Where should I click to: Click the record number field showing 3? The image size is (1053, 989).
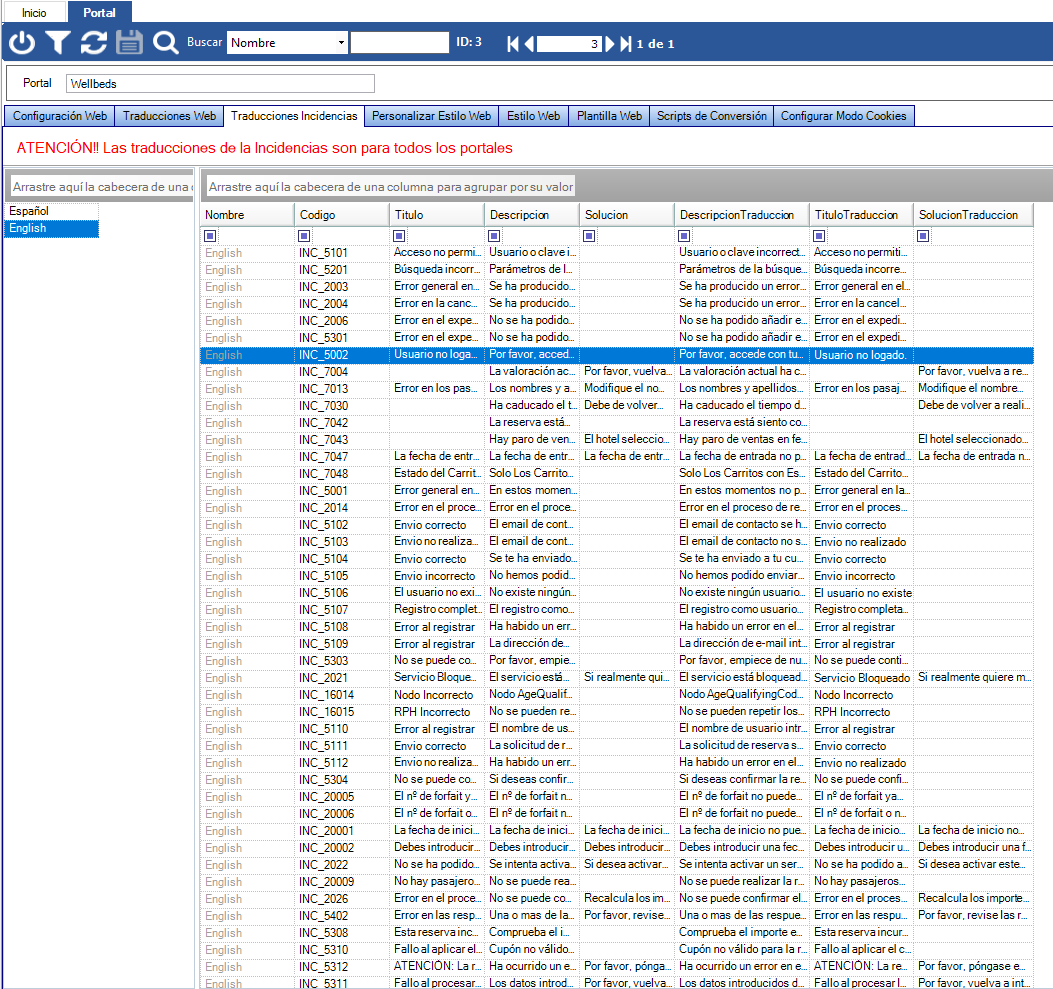coord(569,44)
